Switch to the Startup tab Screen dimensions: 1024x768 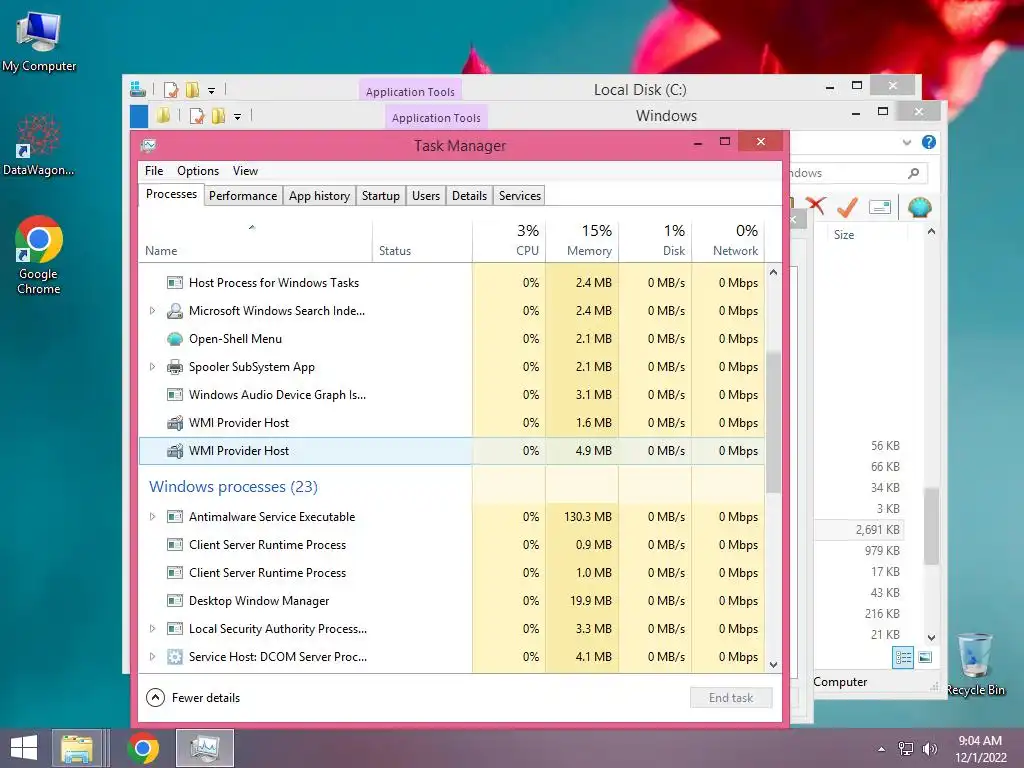click(381, 196)
